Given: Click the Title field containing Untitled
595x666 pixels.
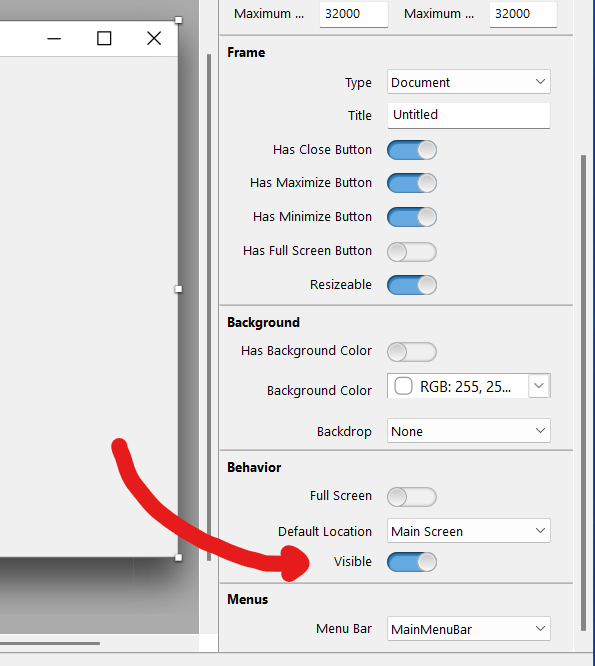Looking at the screenshot, I should click(x=468, y=115).
